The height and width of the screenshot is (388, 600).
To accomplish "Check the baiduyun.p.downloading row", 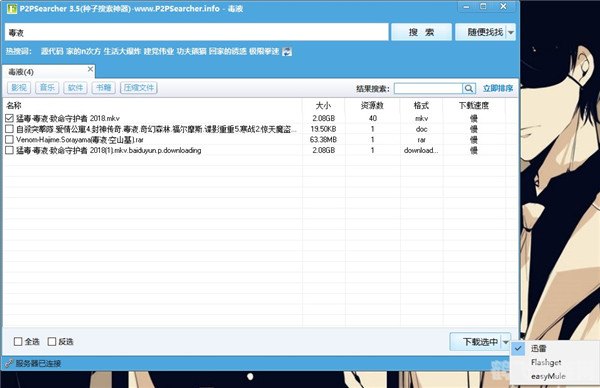I will tap(10, 150).
